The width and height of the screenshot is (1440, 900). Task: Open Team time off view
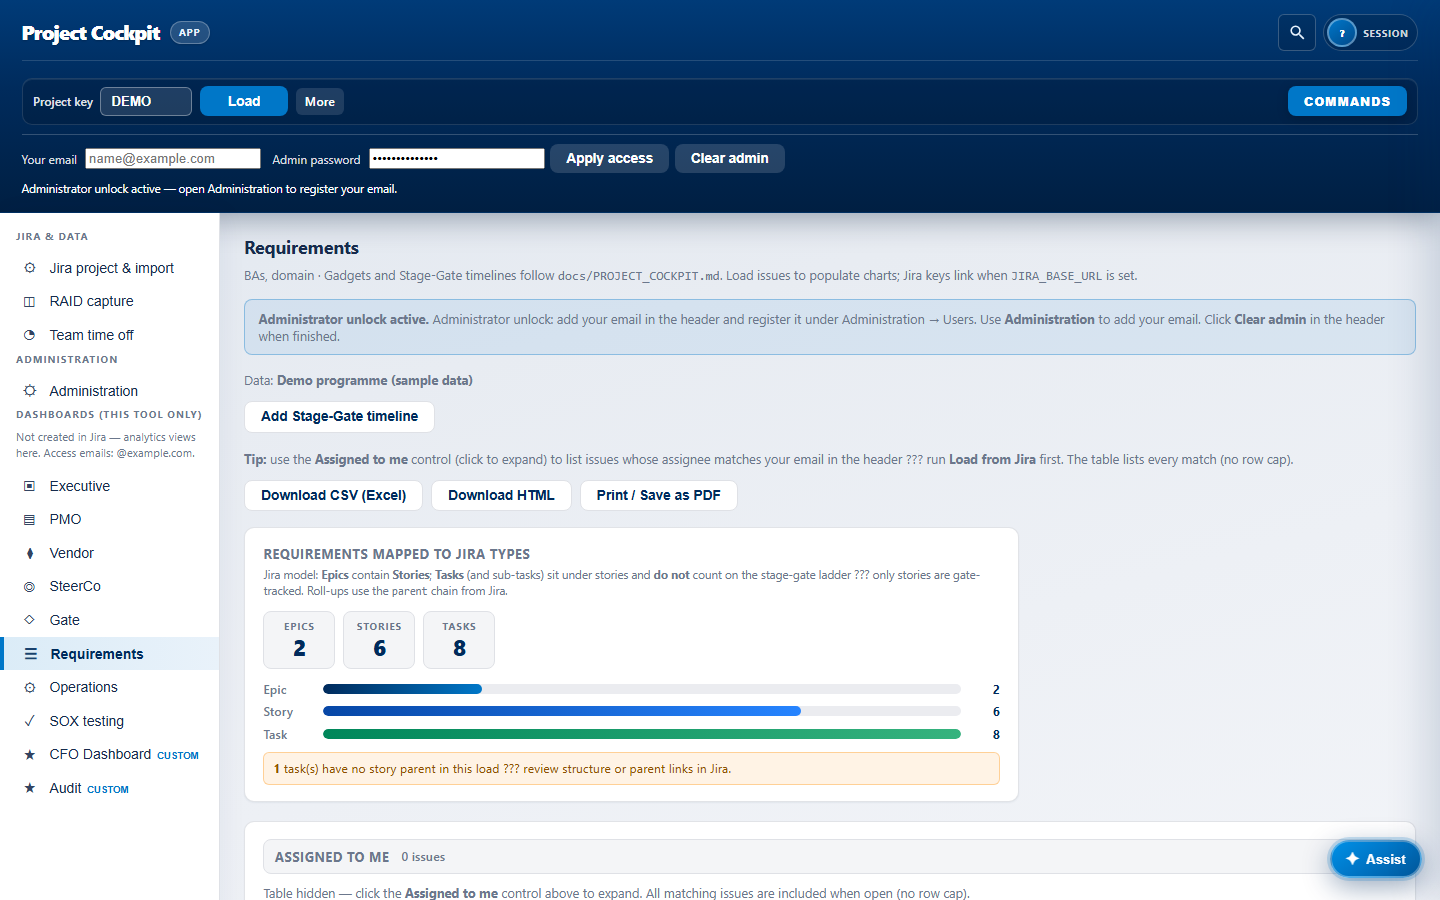click(x=110, y=335)
